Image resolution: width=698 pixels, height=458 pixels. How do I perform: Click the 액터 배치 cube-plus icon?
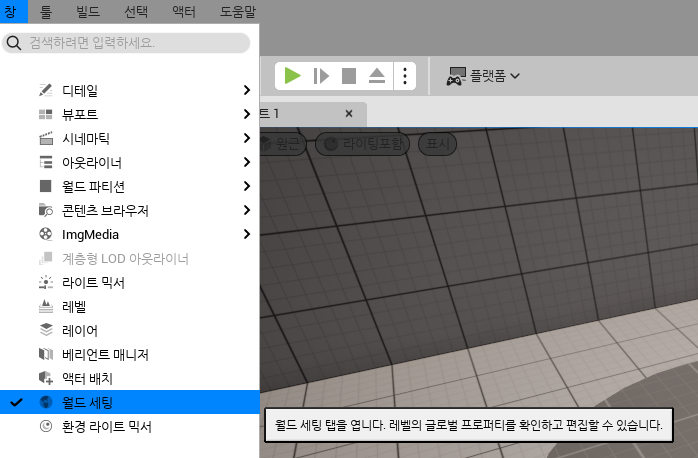(45, 378)
